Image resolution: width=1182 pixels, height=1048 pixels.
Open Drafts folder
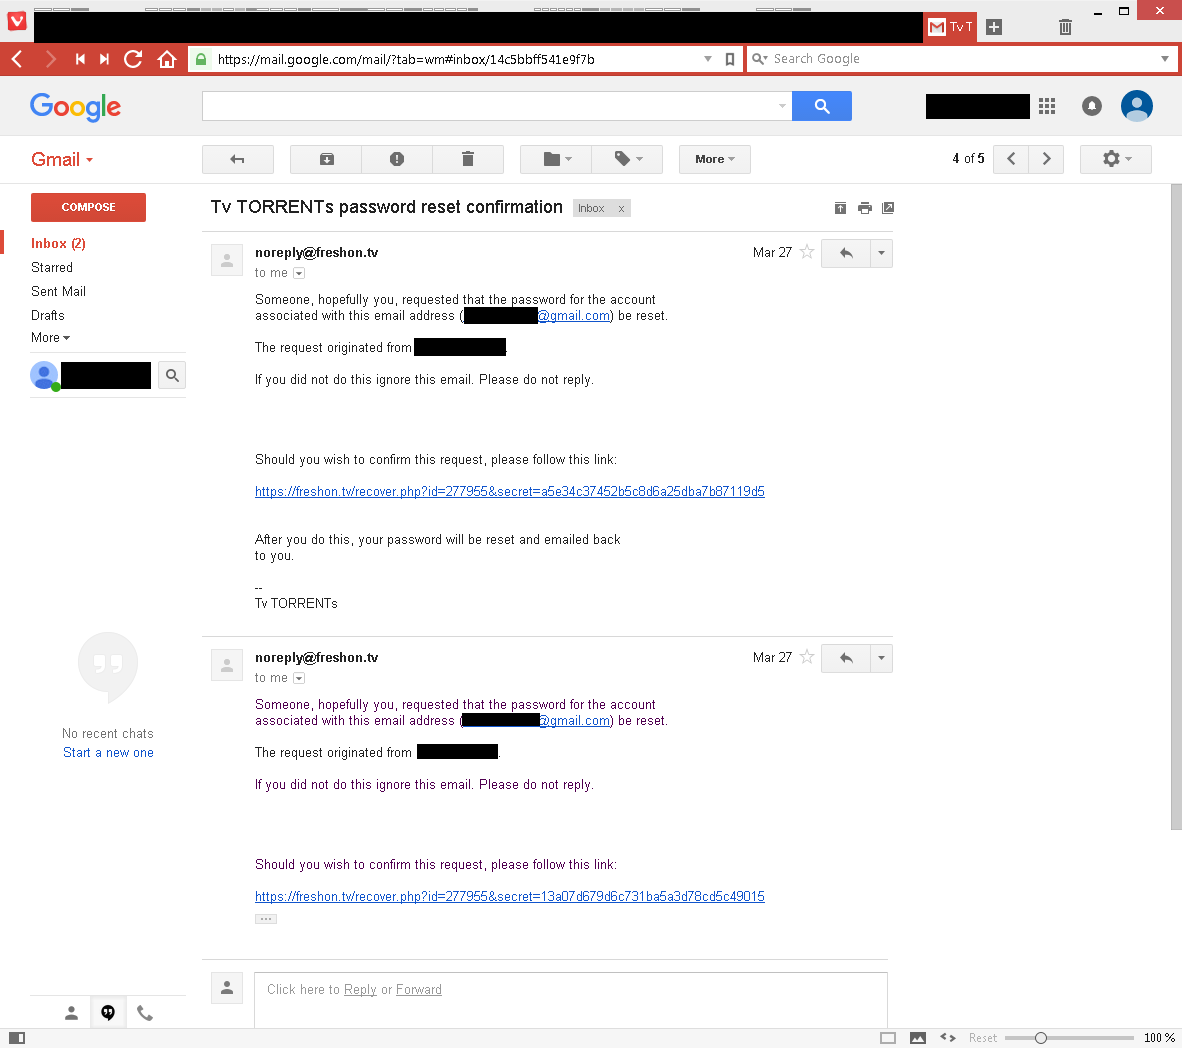pyautogui.click(x=47, y=315)
